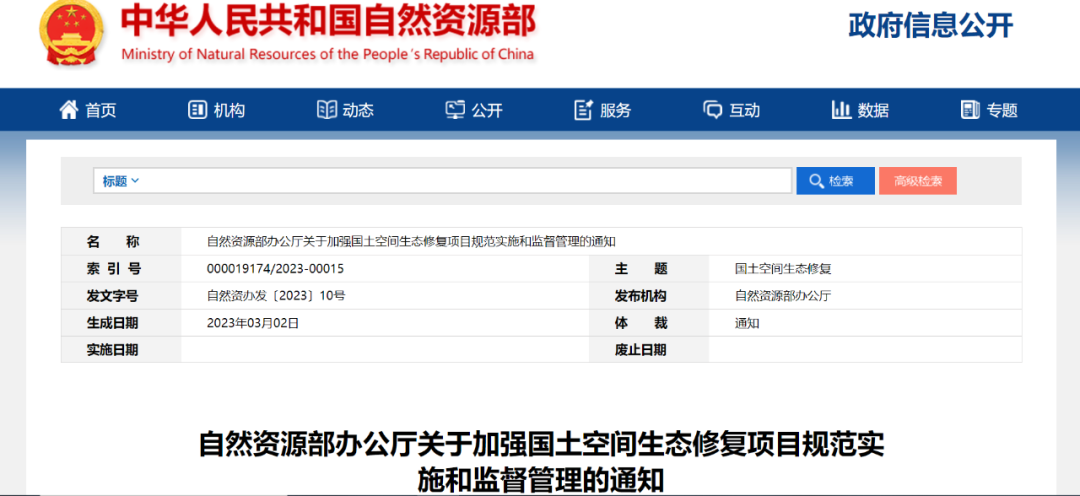Click the 政府信息公开 header link
1080x496 pixels.
930,26
